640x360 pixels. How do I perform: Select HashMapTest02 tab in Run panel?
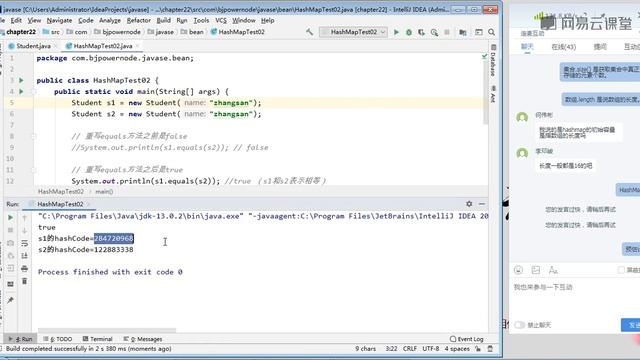pos(60,204)
